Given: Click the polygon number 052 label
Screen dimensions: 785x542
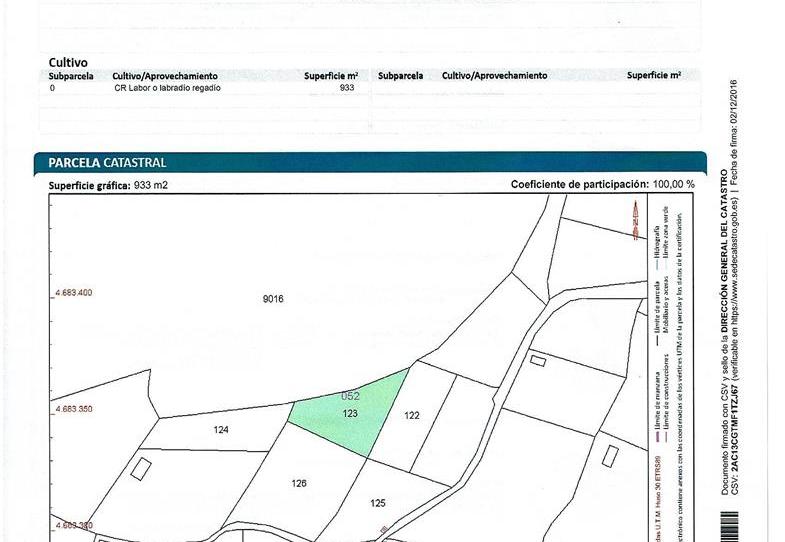Looking at the screenshot, I should point(350,396).
